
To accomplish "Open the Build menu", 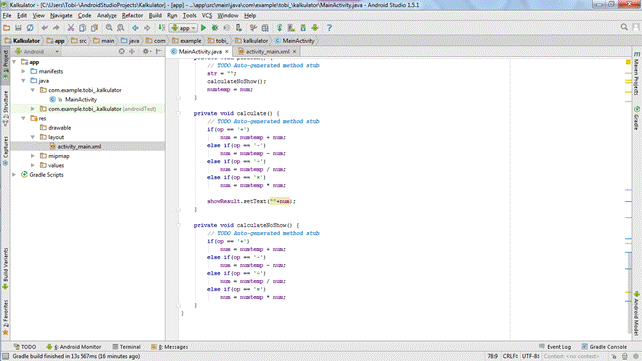I will [155, 16].
